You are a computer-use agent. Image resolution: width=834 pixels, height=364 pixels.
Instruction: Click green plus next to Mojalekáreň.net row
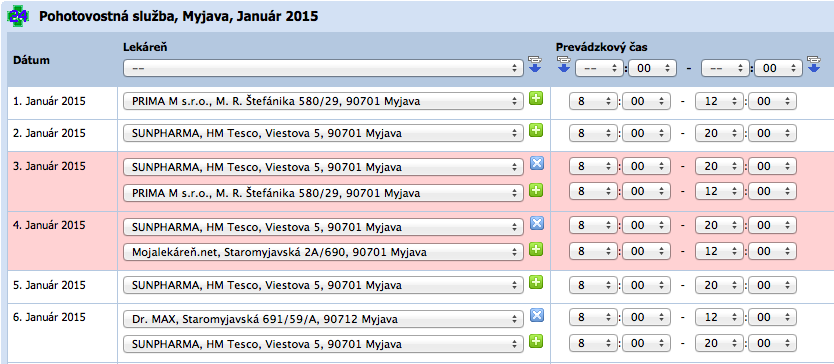coord(536,249)
